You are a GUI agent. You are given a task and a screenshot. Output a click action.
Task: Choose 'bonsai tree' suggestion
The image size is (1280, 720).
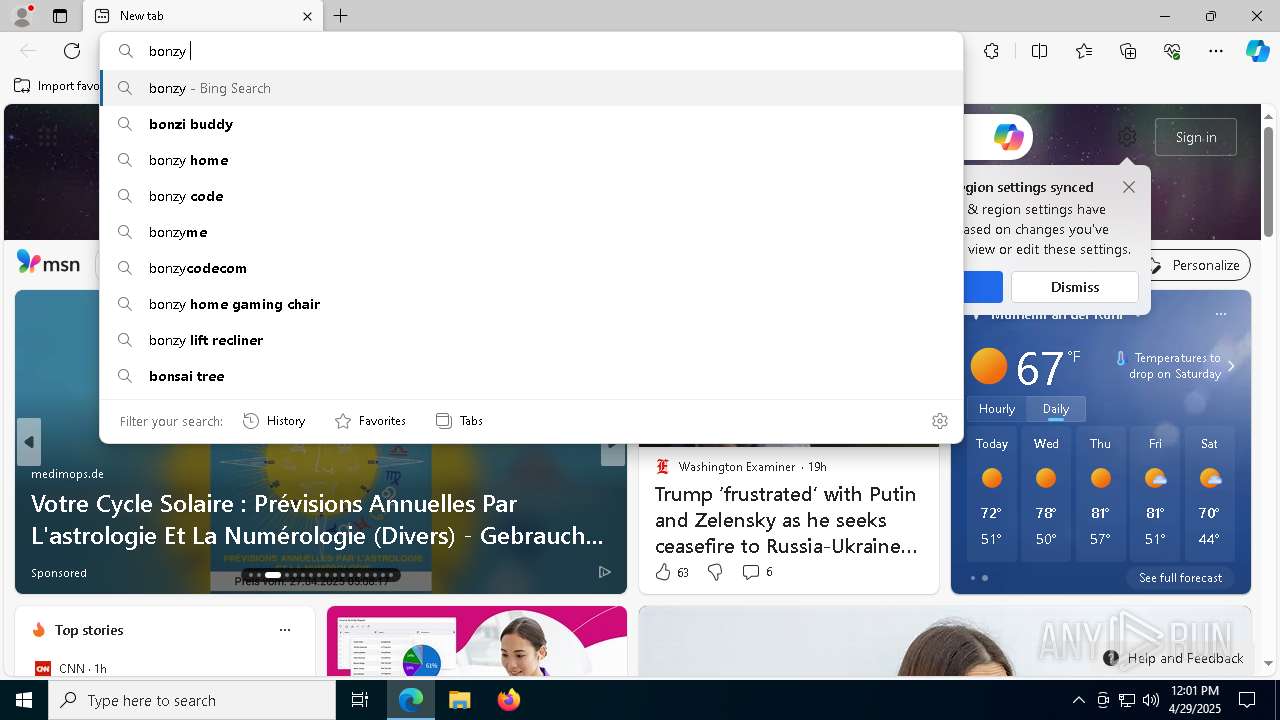532,376
